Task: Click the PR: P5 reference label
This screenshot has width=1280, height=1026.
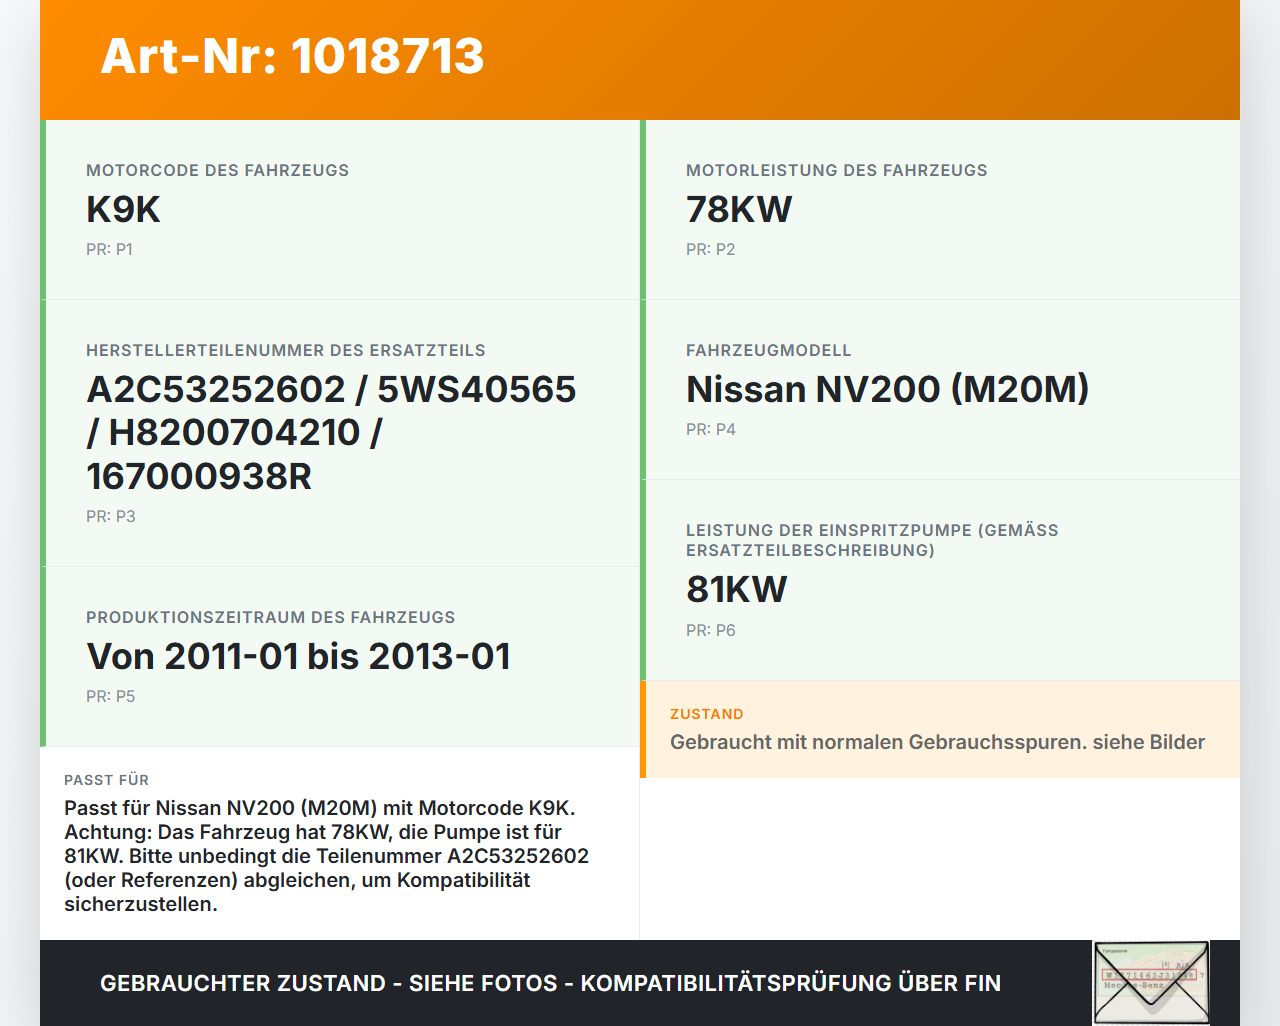Action: pos(110,697)
